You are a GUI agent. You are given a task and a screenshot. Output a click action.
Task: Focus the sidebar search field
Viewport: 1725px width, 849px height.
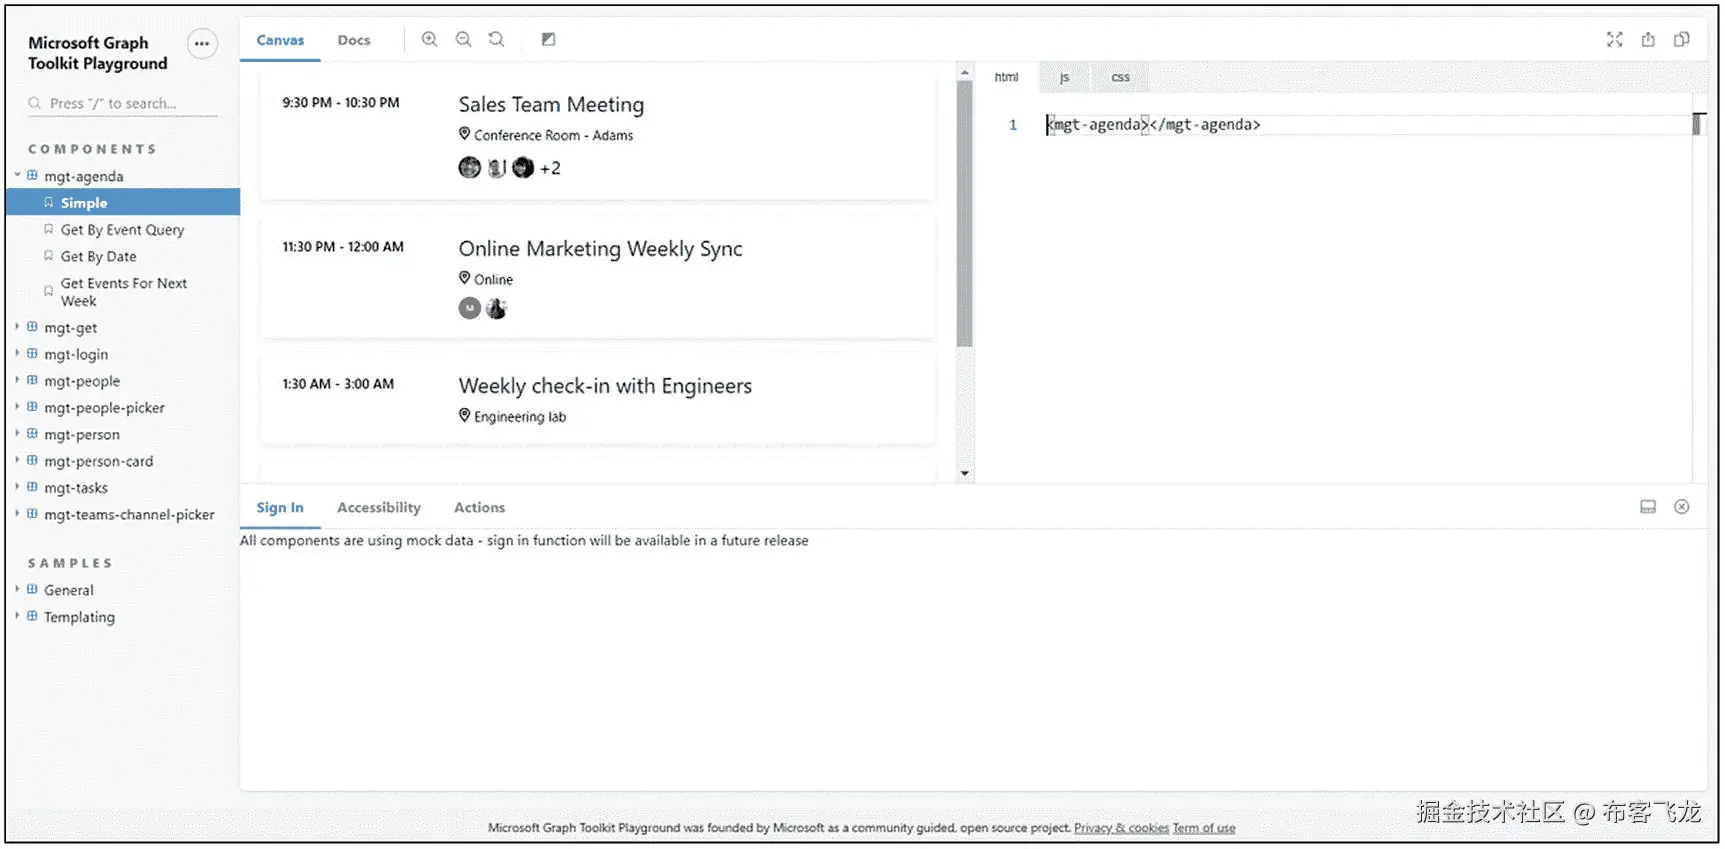(x=122, y=103)
